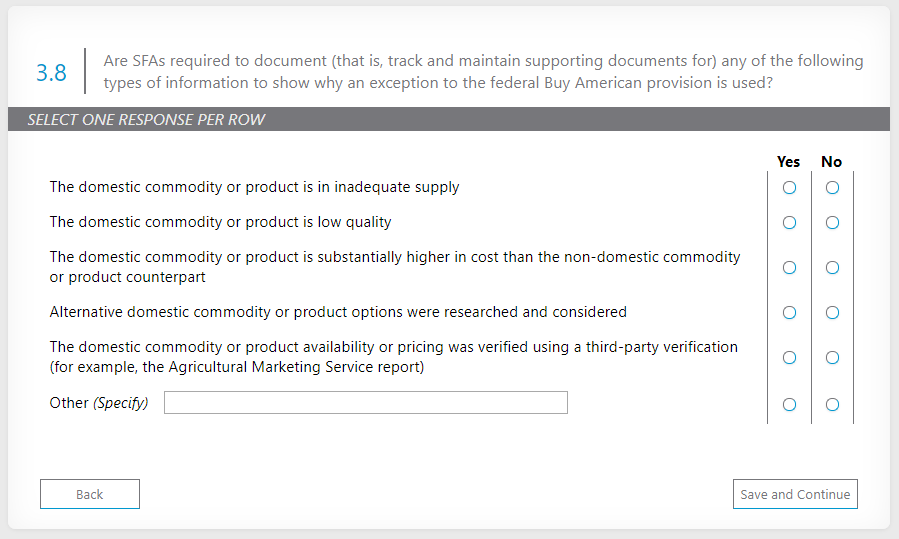
Task: Click Save and Continue button
Action: [795, 494]
